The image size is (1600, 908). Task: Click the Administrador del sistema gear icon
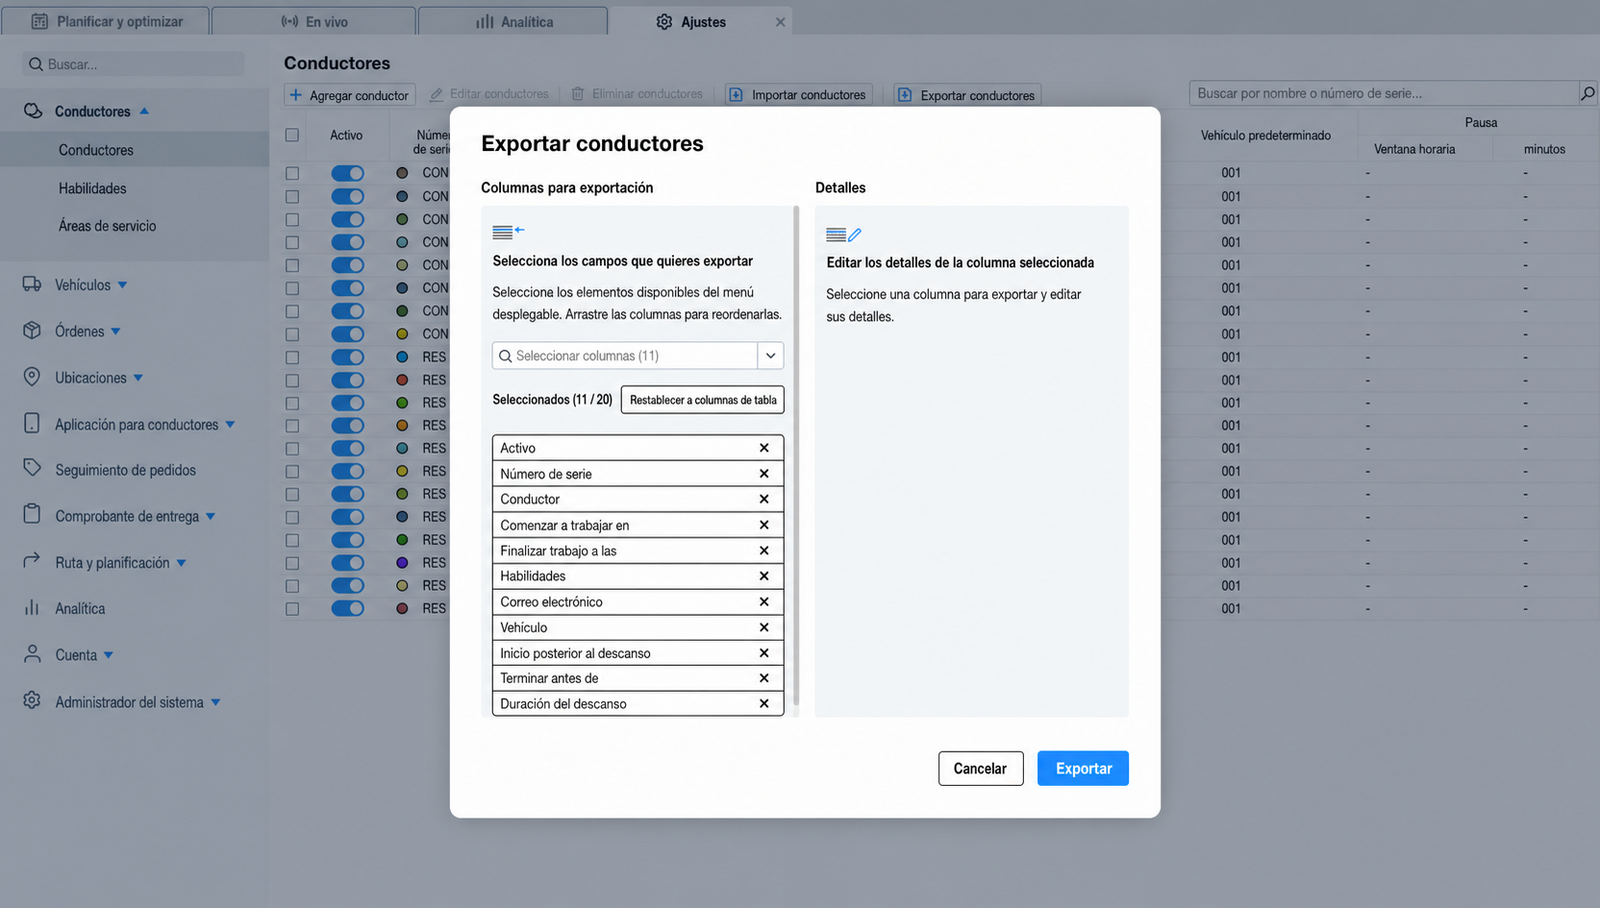[32, 701]
